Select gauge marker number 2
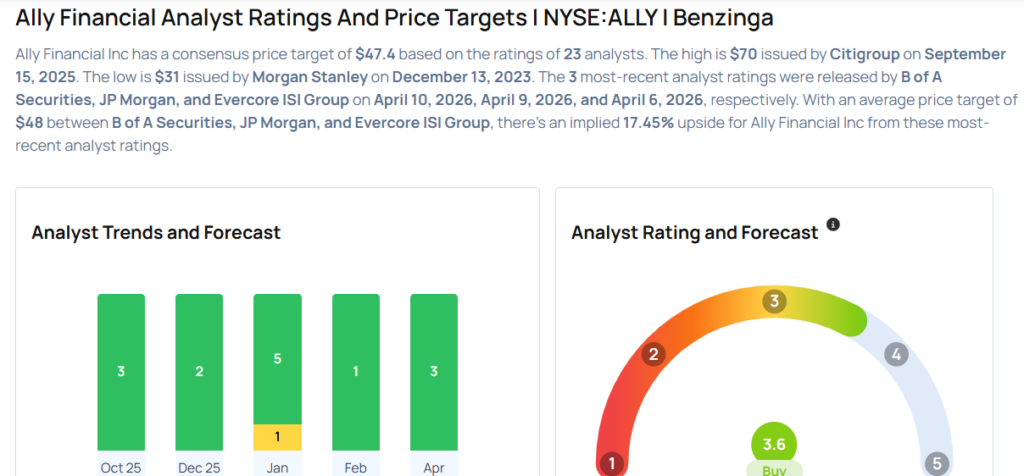 (x=654, y=354)
